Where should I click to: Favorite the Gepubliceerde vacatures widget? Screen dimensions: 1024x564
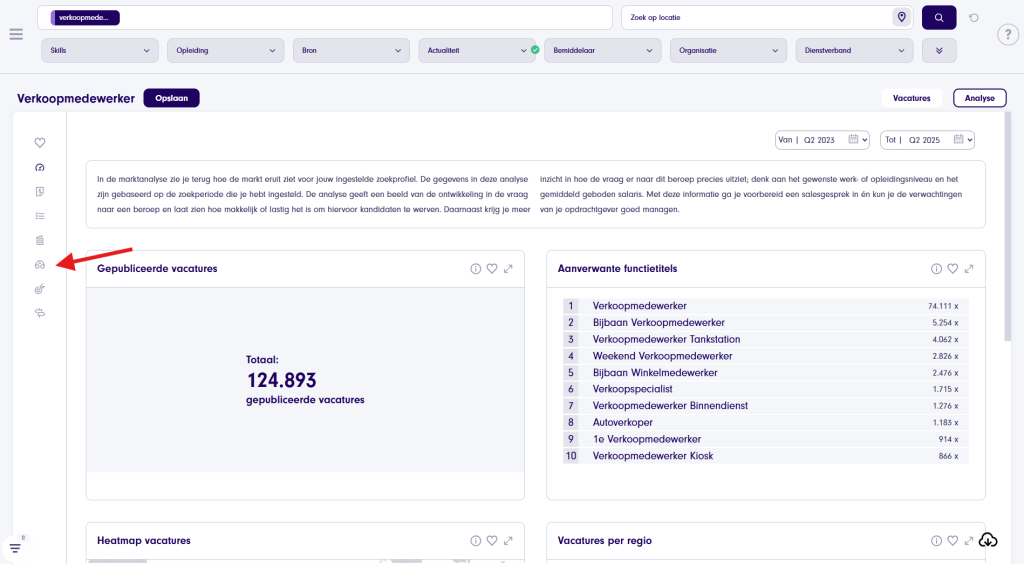[492, 269]
